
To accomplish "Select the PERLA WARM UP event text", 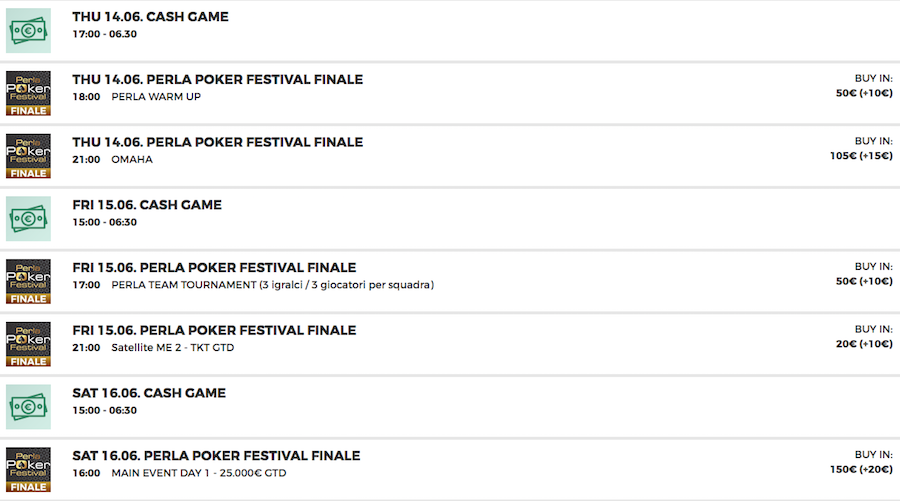I will click(x=156, y=97).
